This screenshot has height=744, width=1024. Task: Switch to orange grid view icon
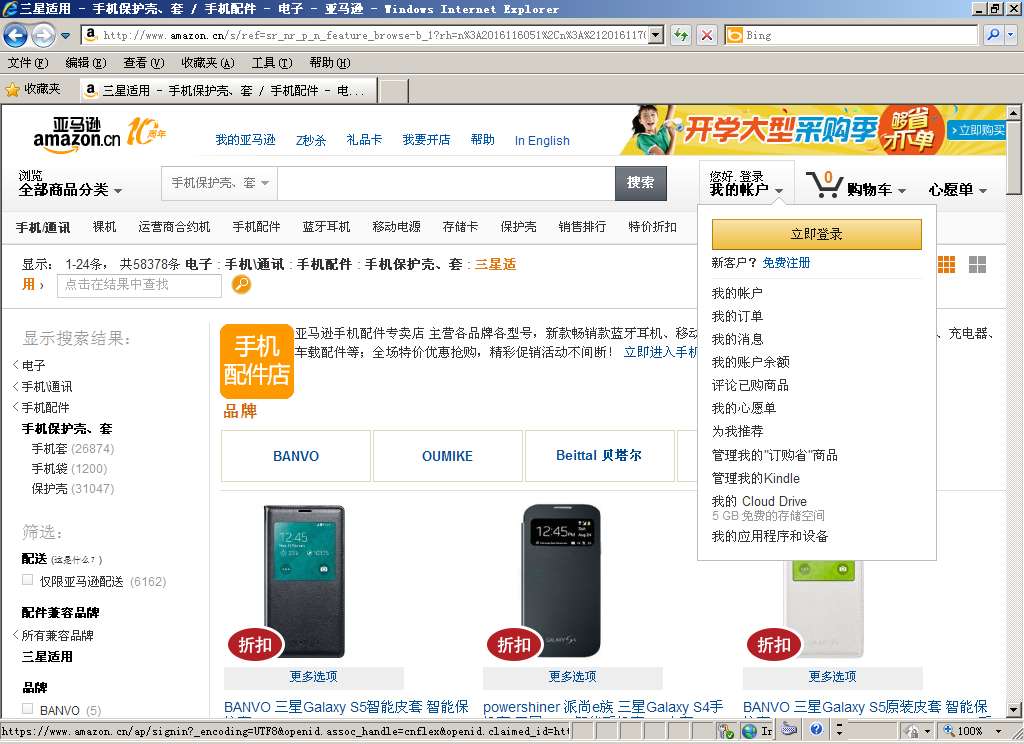pyautogui.click(x=946, y=265)
